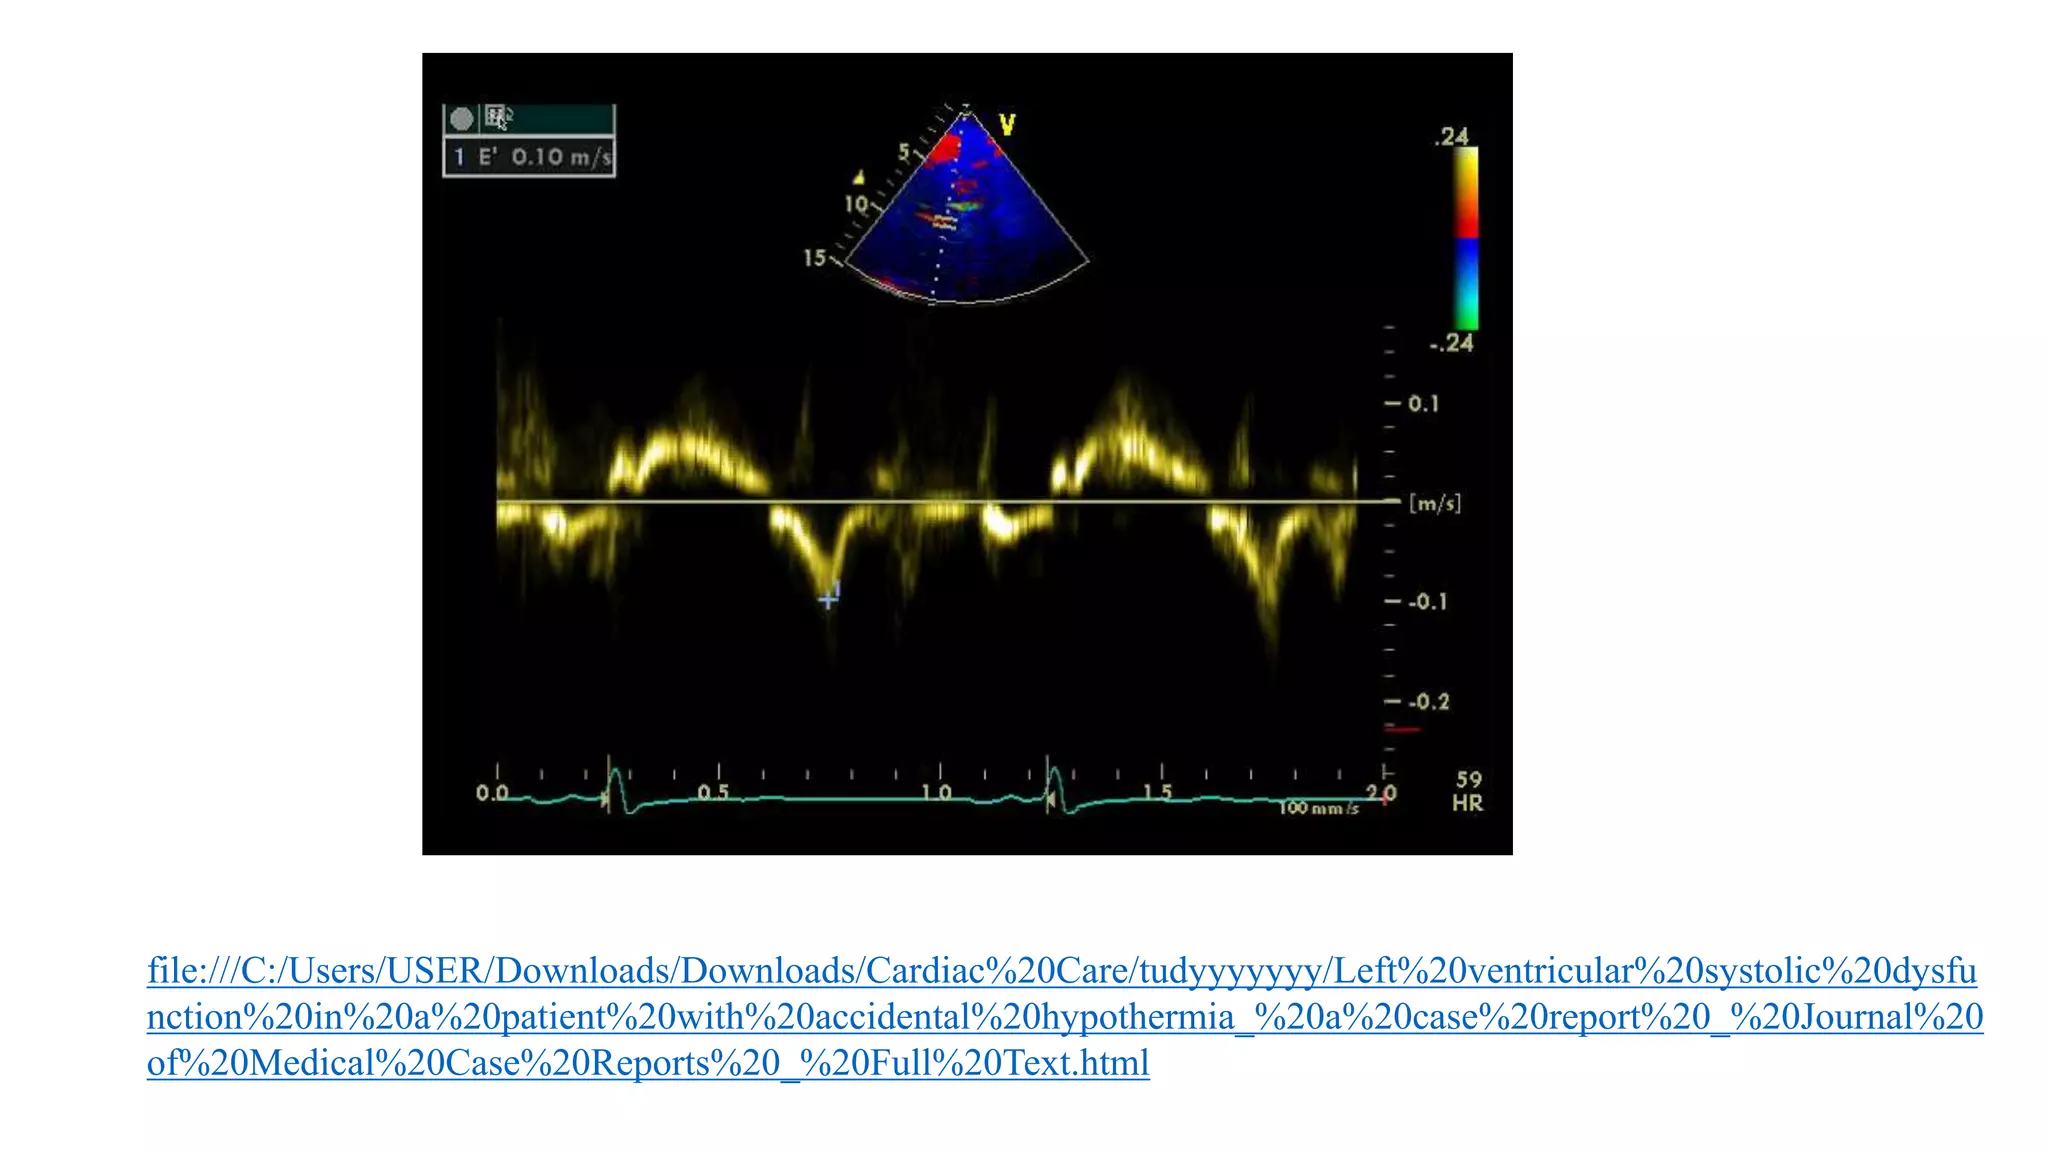Image resolution: width=2048 pixels, height=1152 pixels.
Task: Click the depth label 15 on sector
Action: pos(815,258)
